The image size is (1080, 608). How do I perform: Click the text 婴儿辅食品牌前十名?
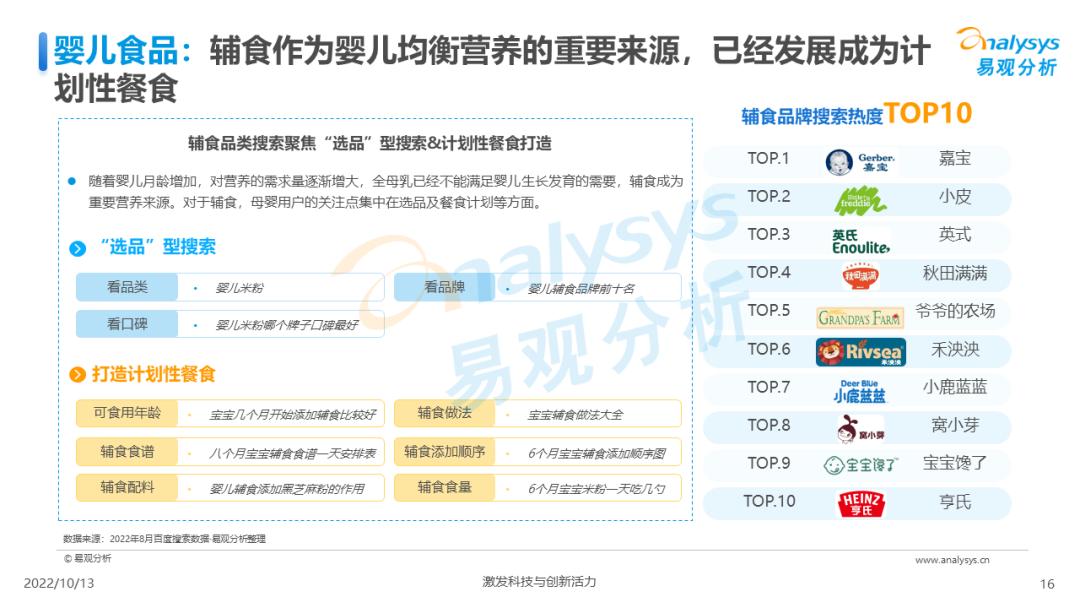click(581, 289)
